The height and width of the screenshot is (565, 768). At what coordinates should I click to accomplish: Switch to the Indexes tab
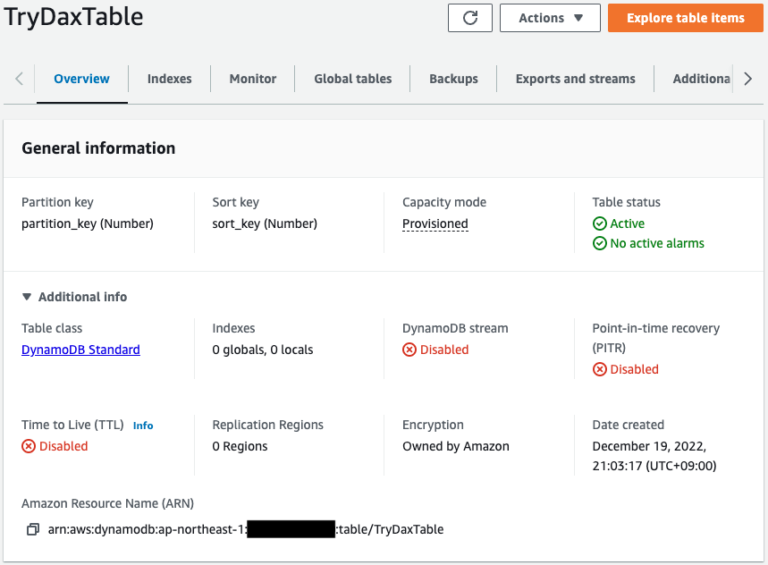click(169, 79)
